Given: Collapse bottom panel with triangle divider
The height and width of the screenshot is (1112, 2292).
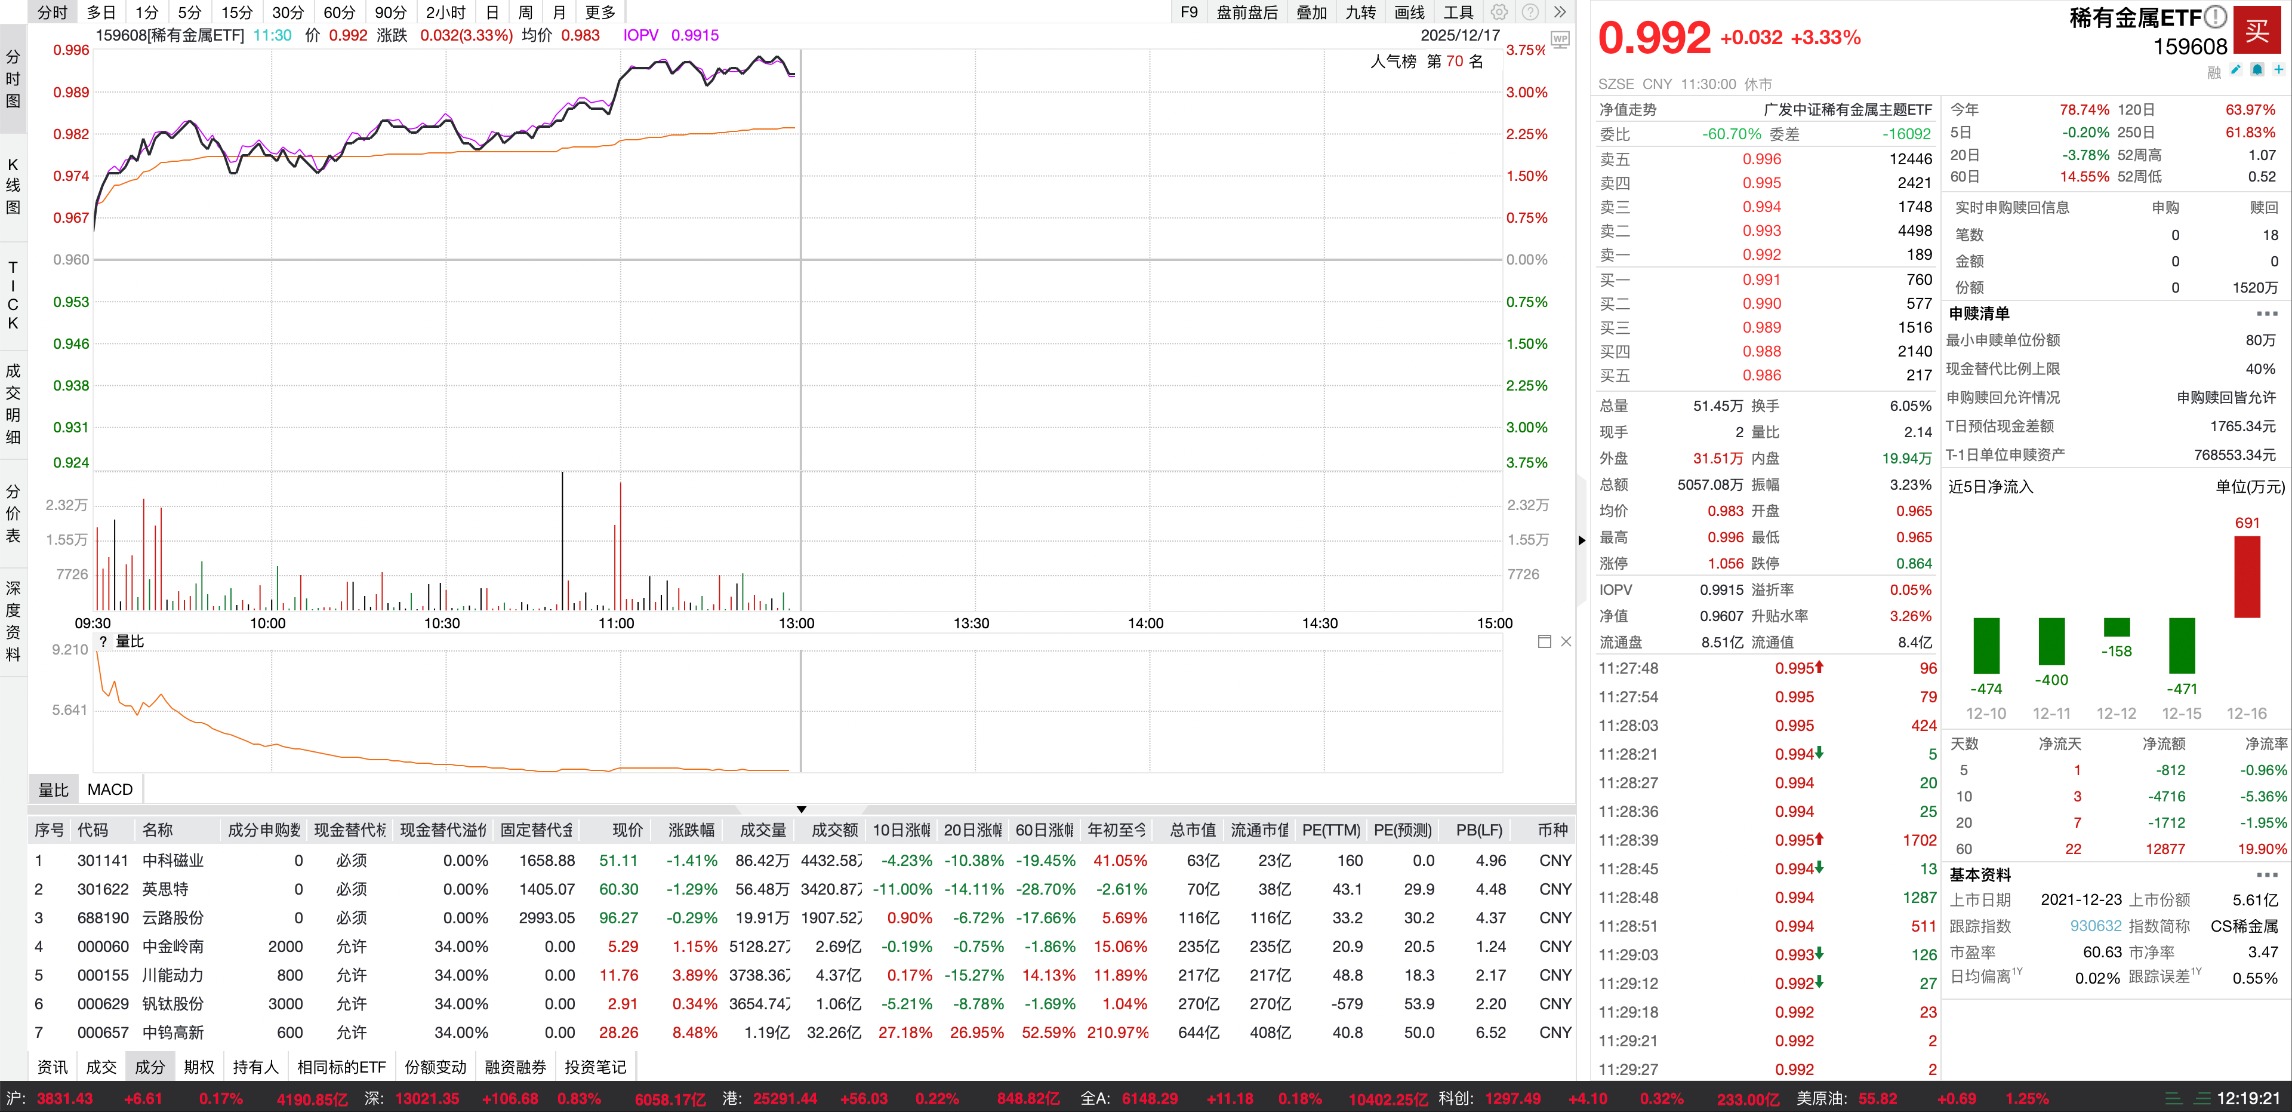Looking at the screenshot, I should (x=801, y=809).
